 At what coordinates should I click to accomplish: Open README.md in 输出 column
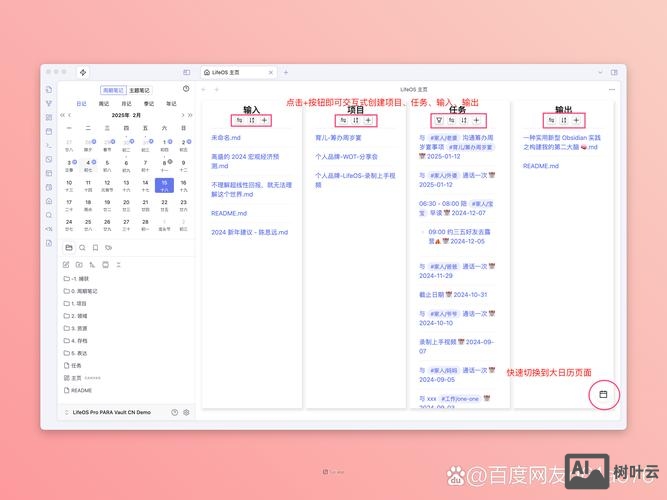click(541, 166)
